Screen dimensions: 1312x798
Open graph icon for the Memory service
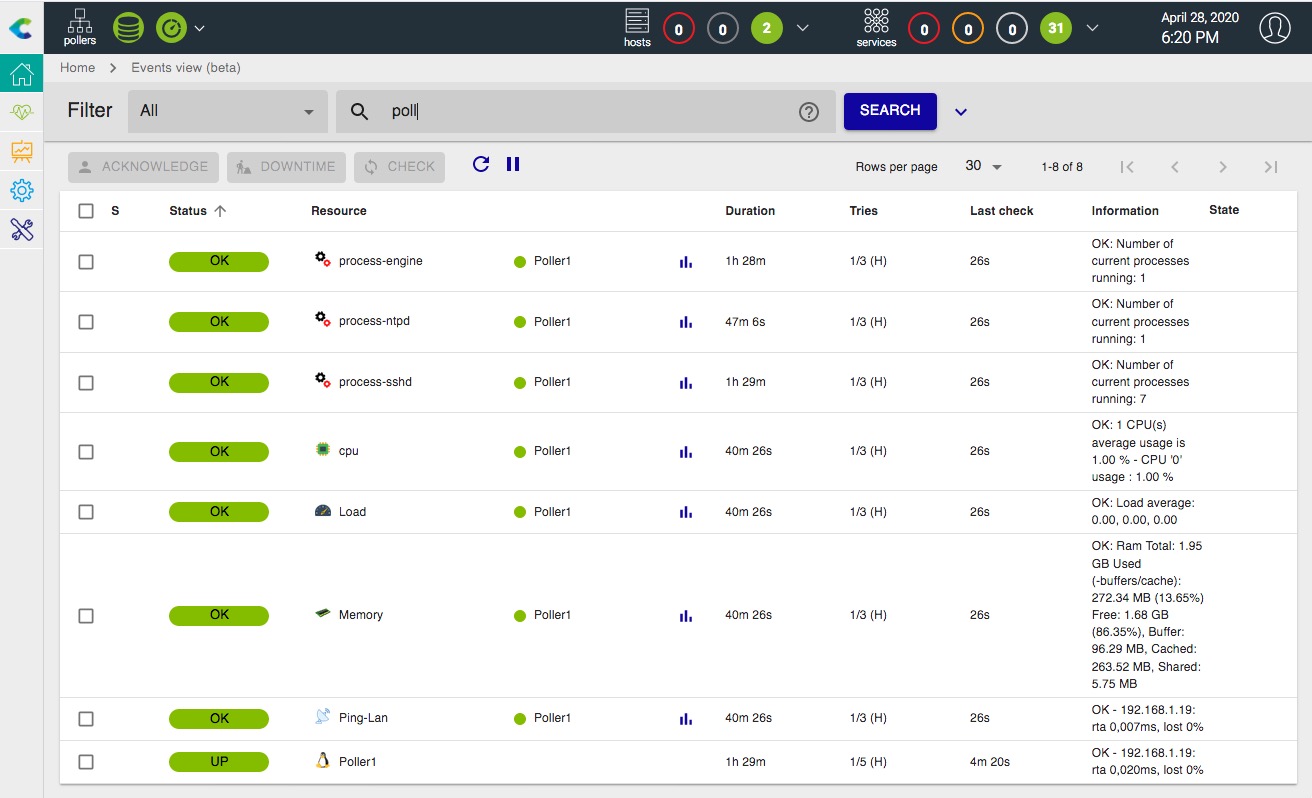pyautogui.click(x=685, y=615)
